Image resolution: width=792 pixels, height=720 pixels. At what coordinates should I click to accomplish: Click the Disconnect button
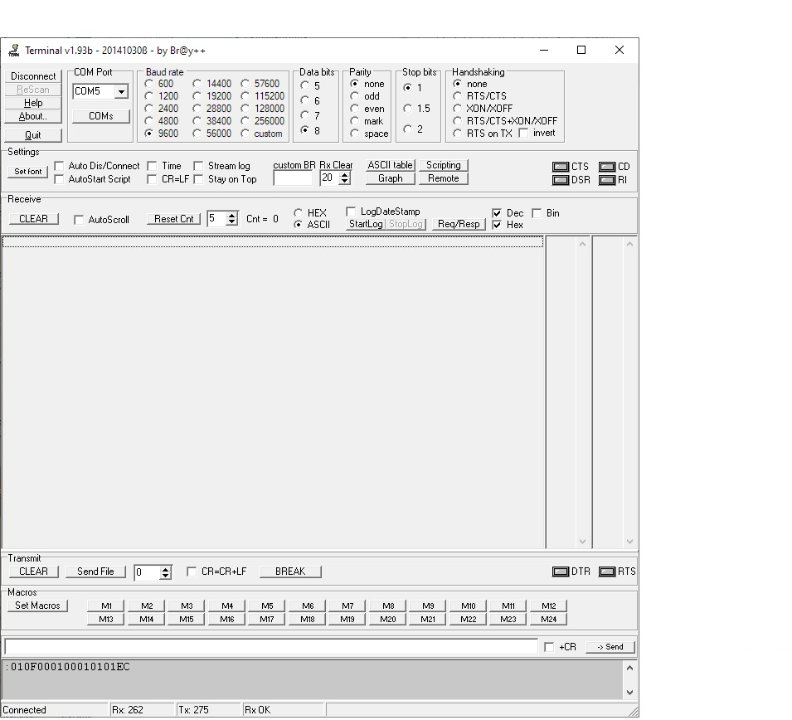point(33,76)
